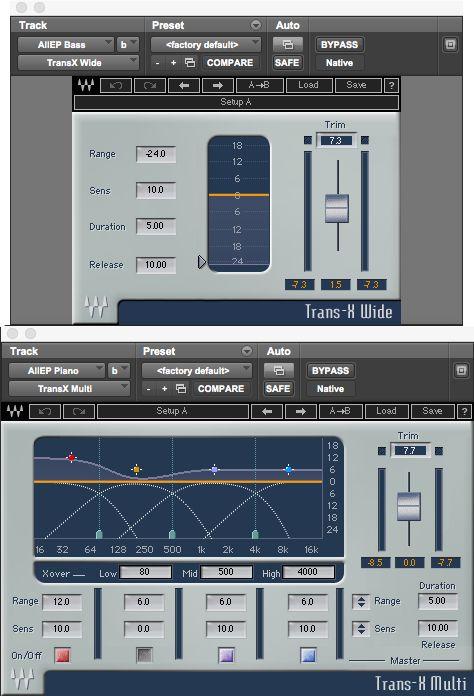Toggle the purple high-mid band On/Off button
The height and width of the screenshot is (696, 474).
tap(226, 655)
